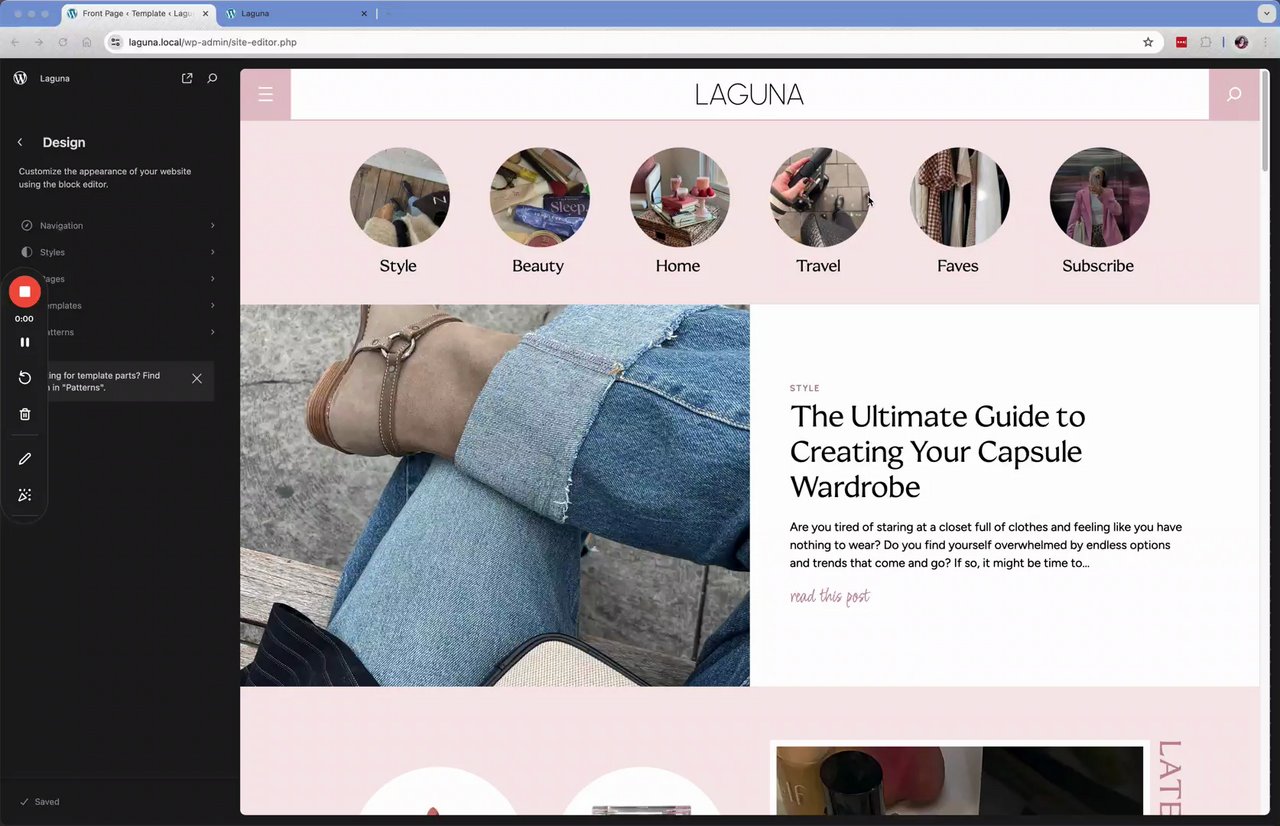The height and width of the screenshot is (826, 1280).
Task: Click the red browser extension icon
Action: pos(1181,42)
